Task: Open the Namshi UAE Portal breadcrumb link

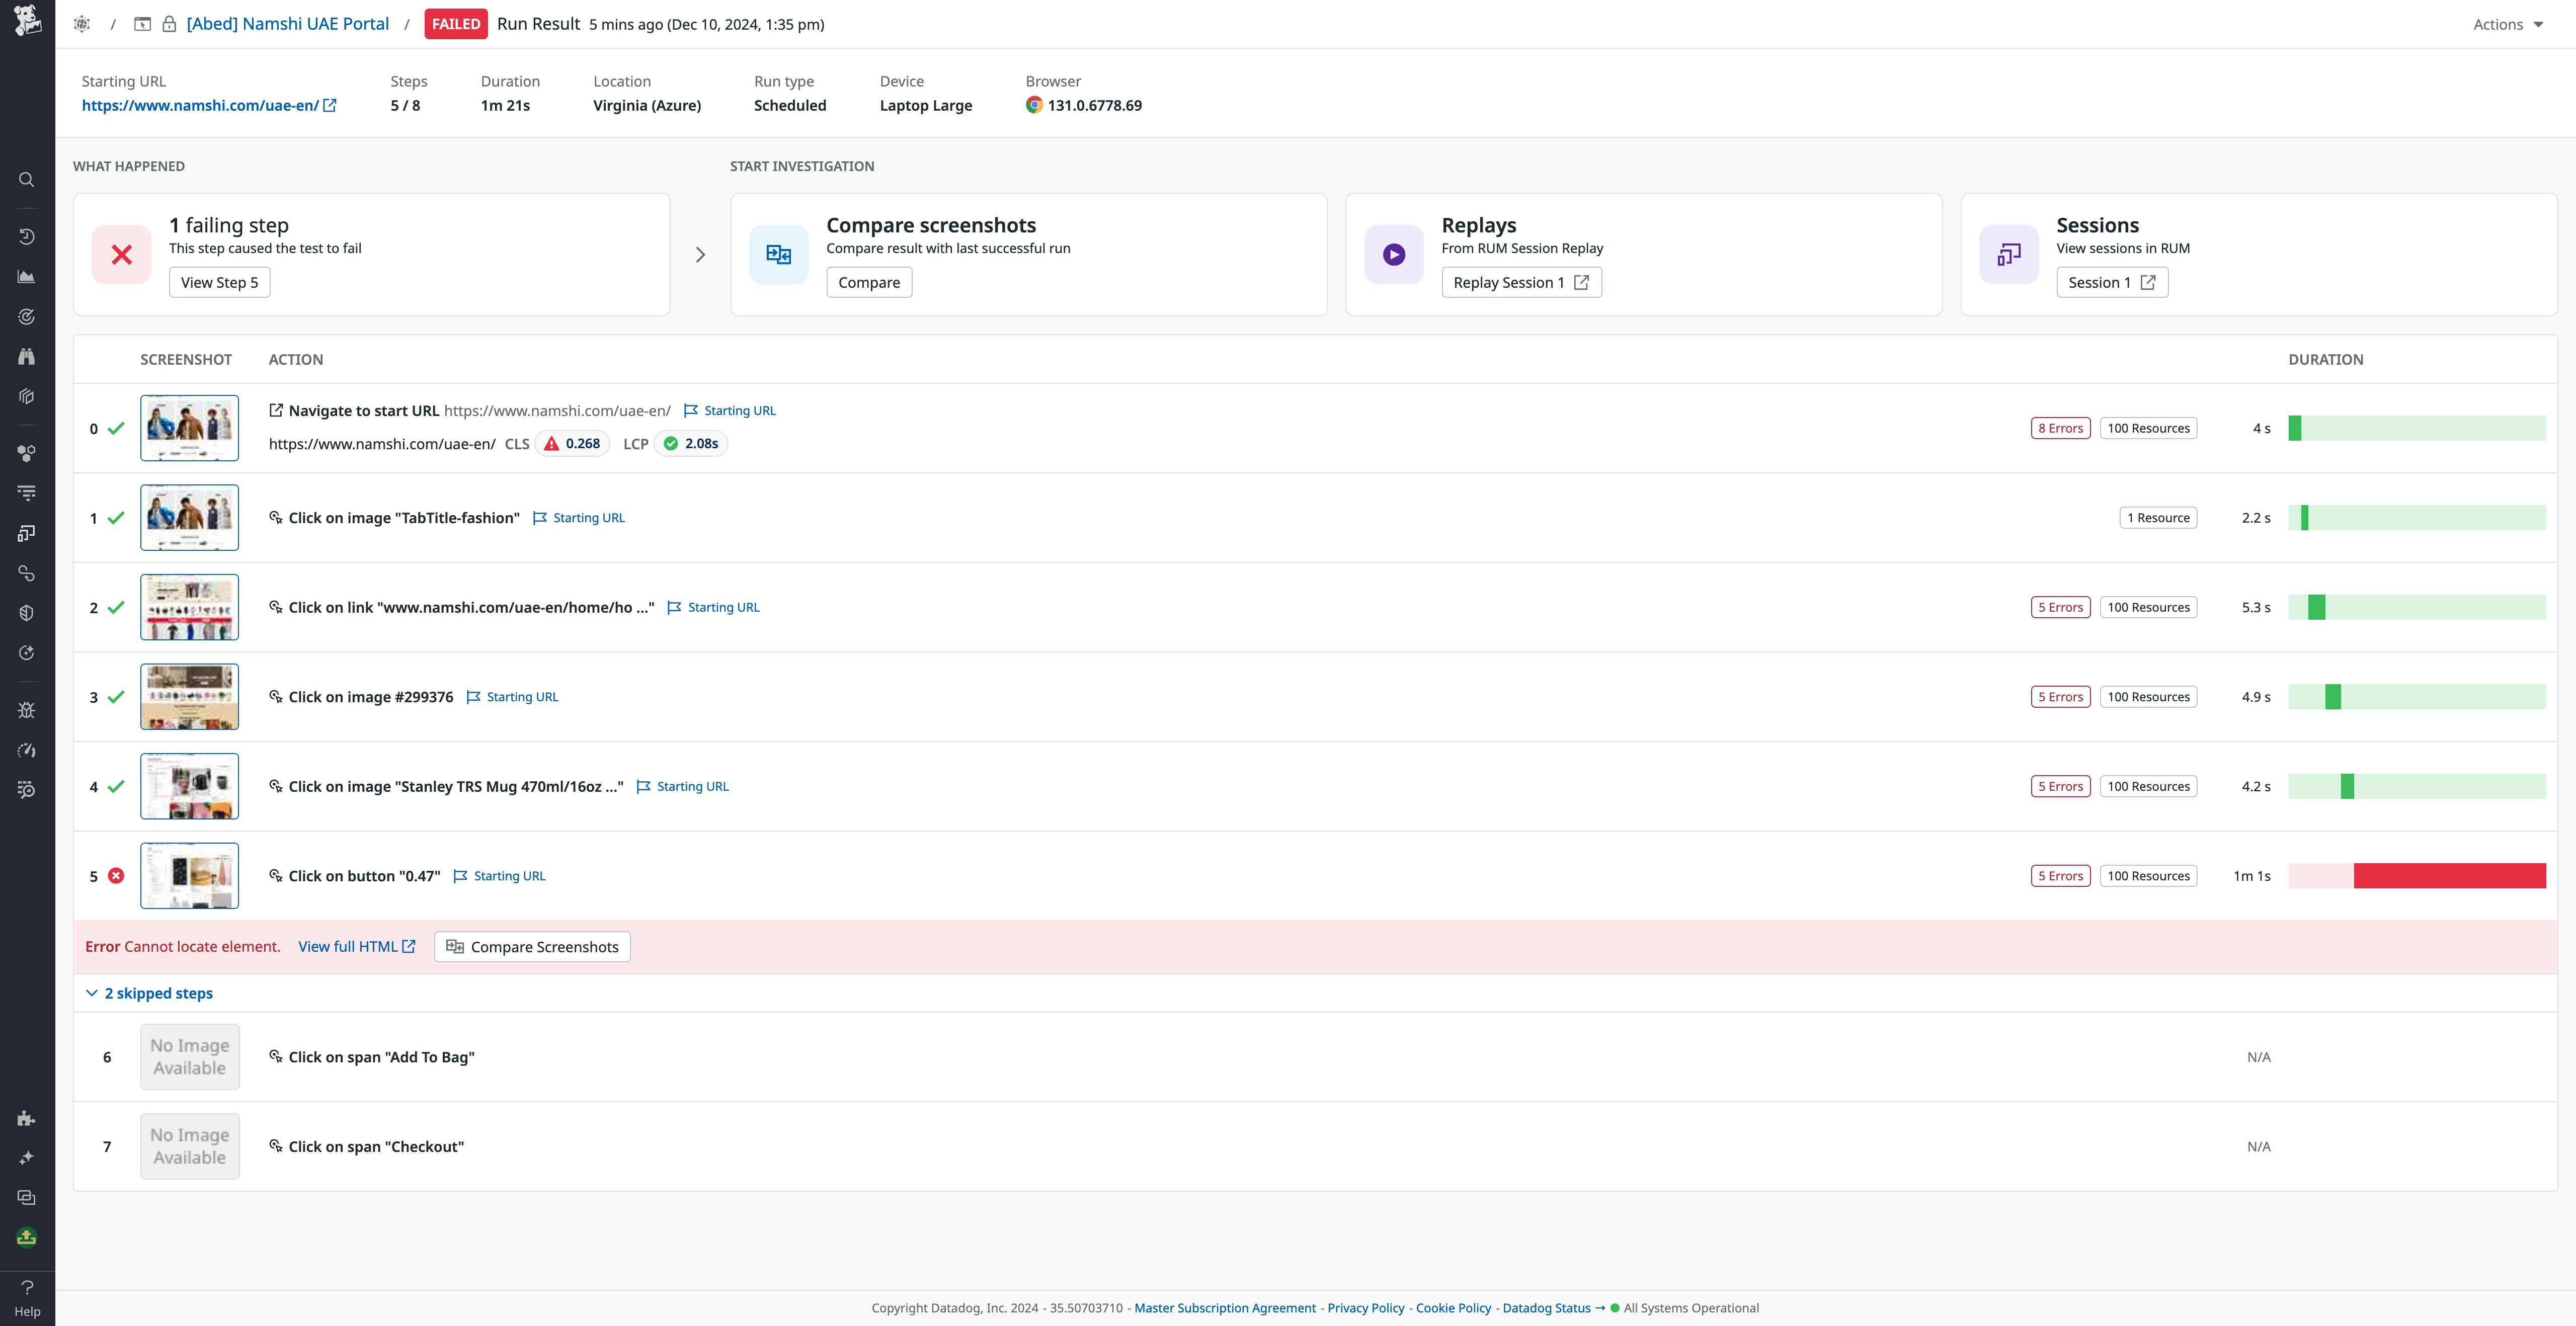Action: (287, 24)
